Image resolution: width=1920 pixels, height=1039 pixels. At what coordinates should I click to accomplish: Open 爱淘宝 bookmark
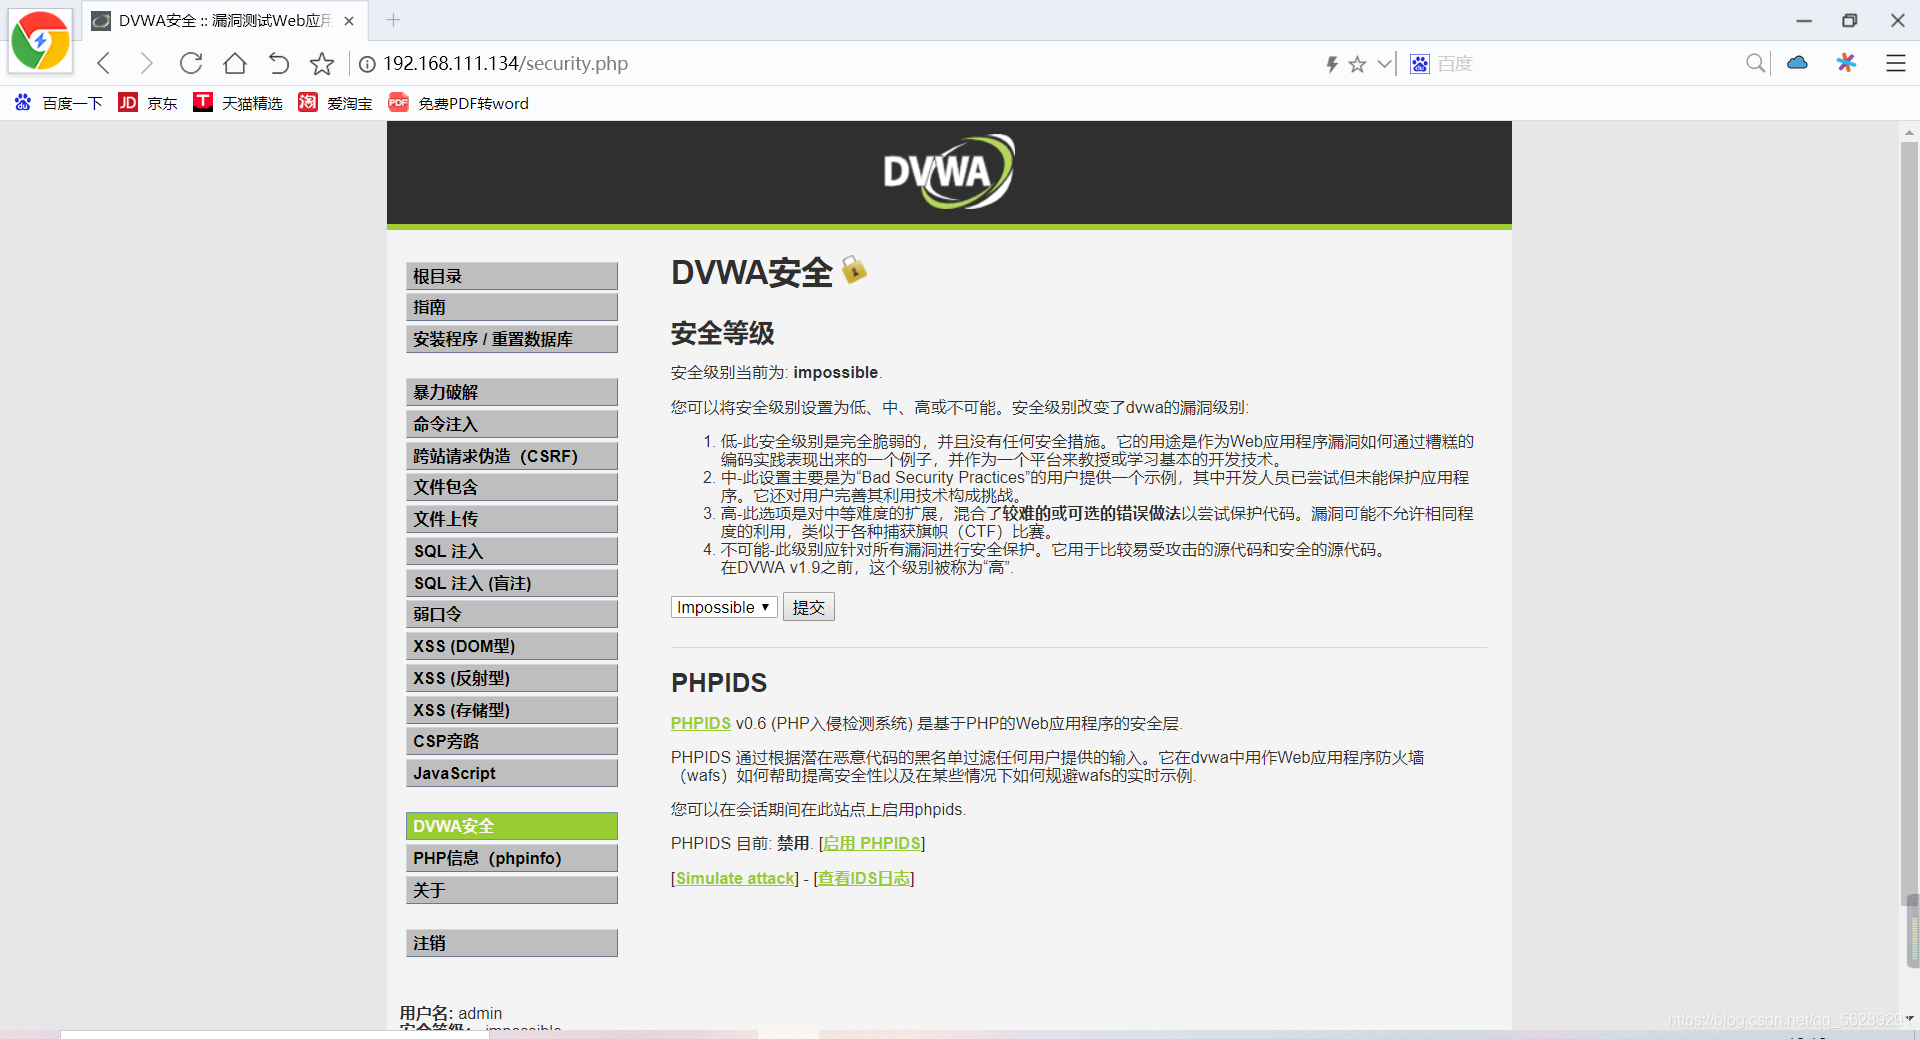(335, 103)
